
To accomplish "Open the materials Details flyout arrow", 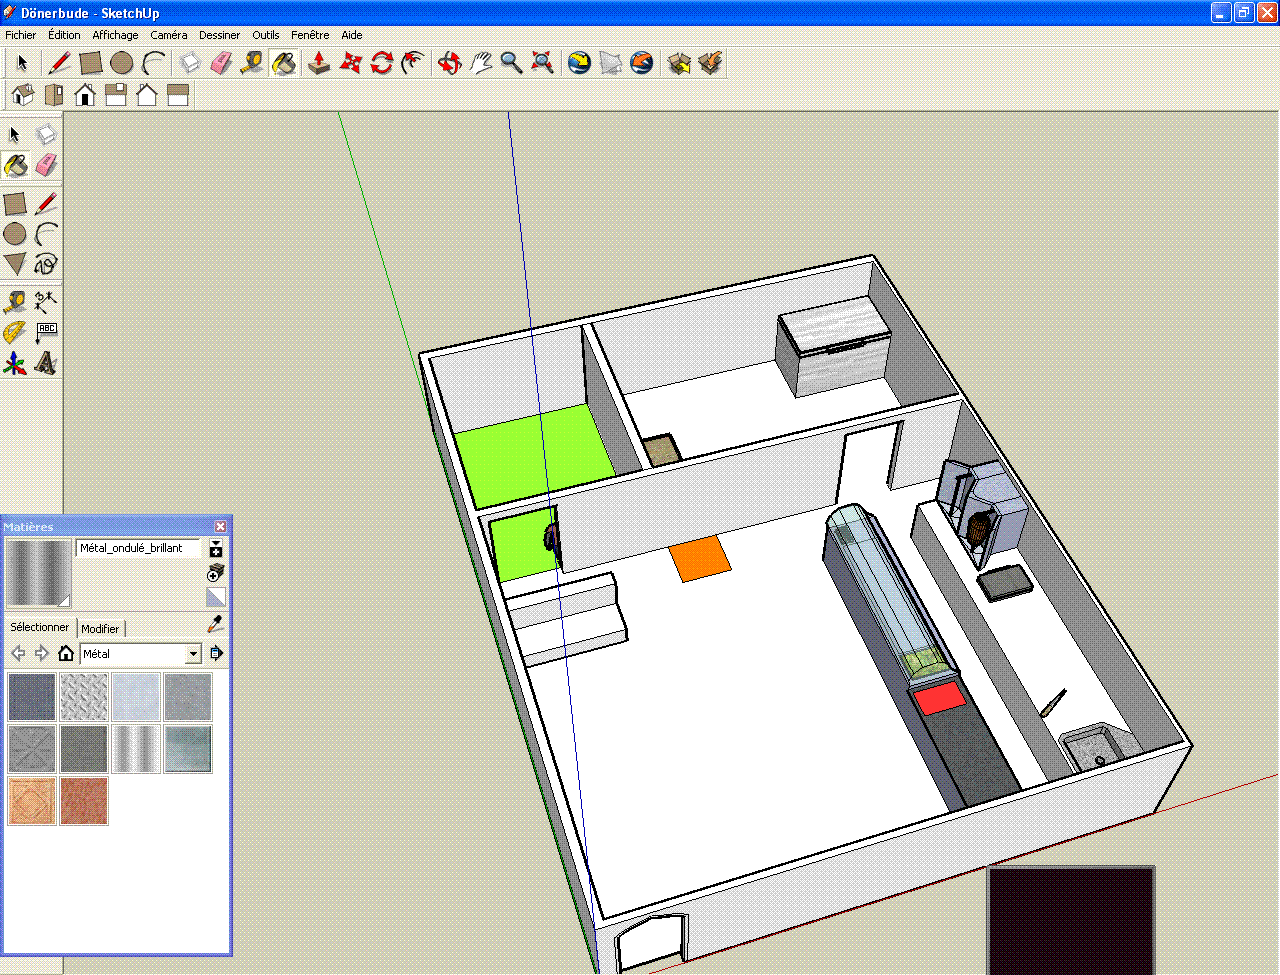I will (x=216, y=654).
